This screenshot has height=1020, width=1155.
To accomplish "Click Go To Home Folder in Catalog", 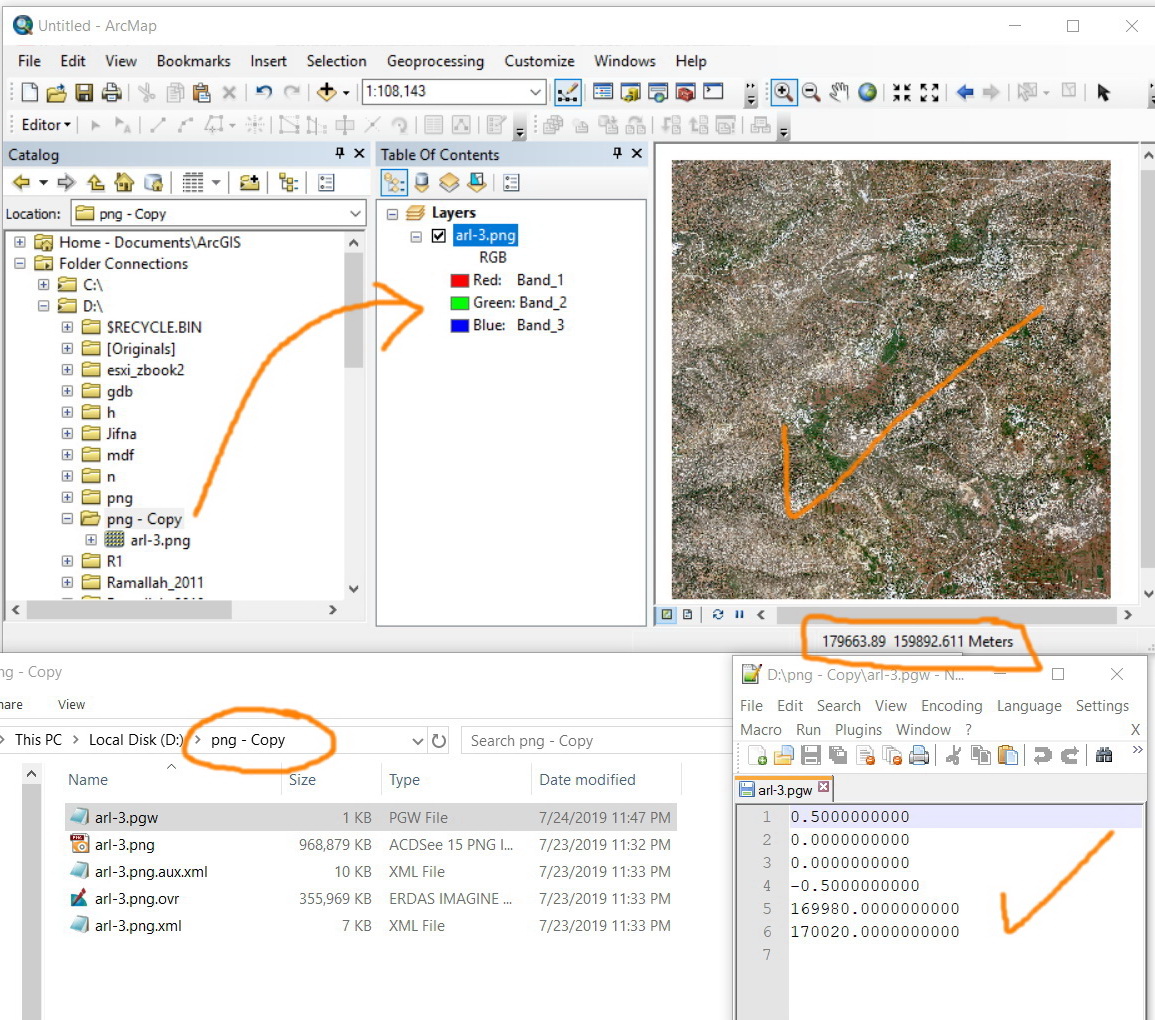I will pyautogui.click(x=124, y=183).
